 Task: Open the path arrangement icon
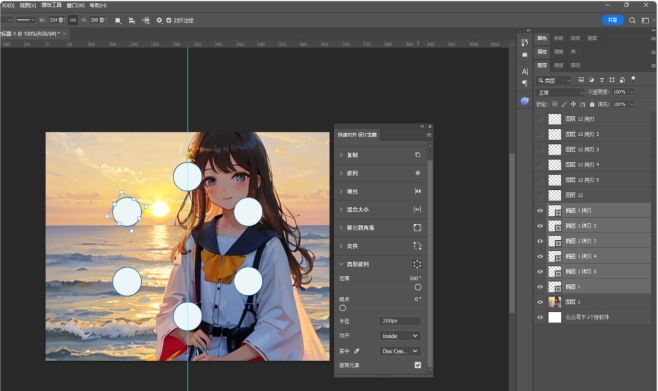point(146,20)
